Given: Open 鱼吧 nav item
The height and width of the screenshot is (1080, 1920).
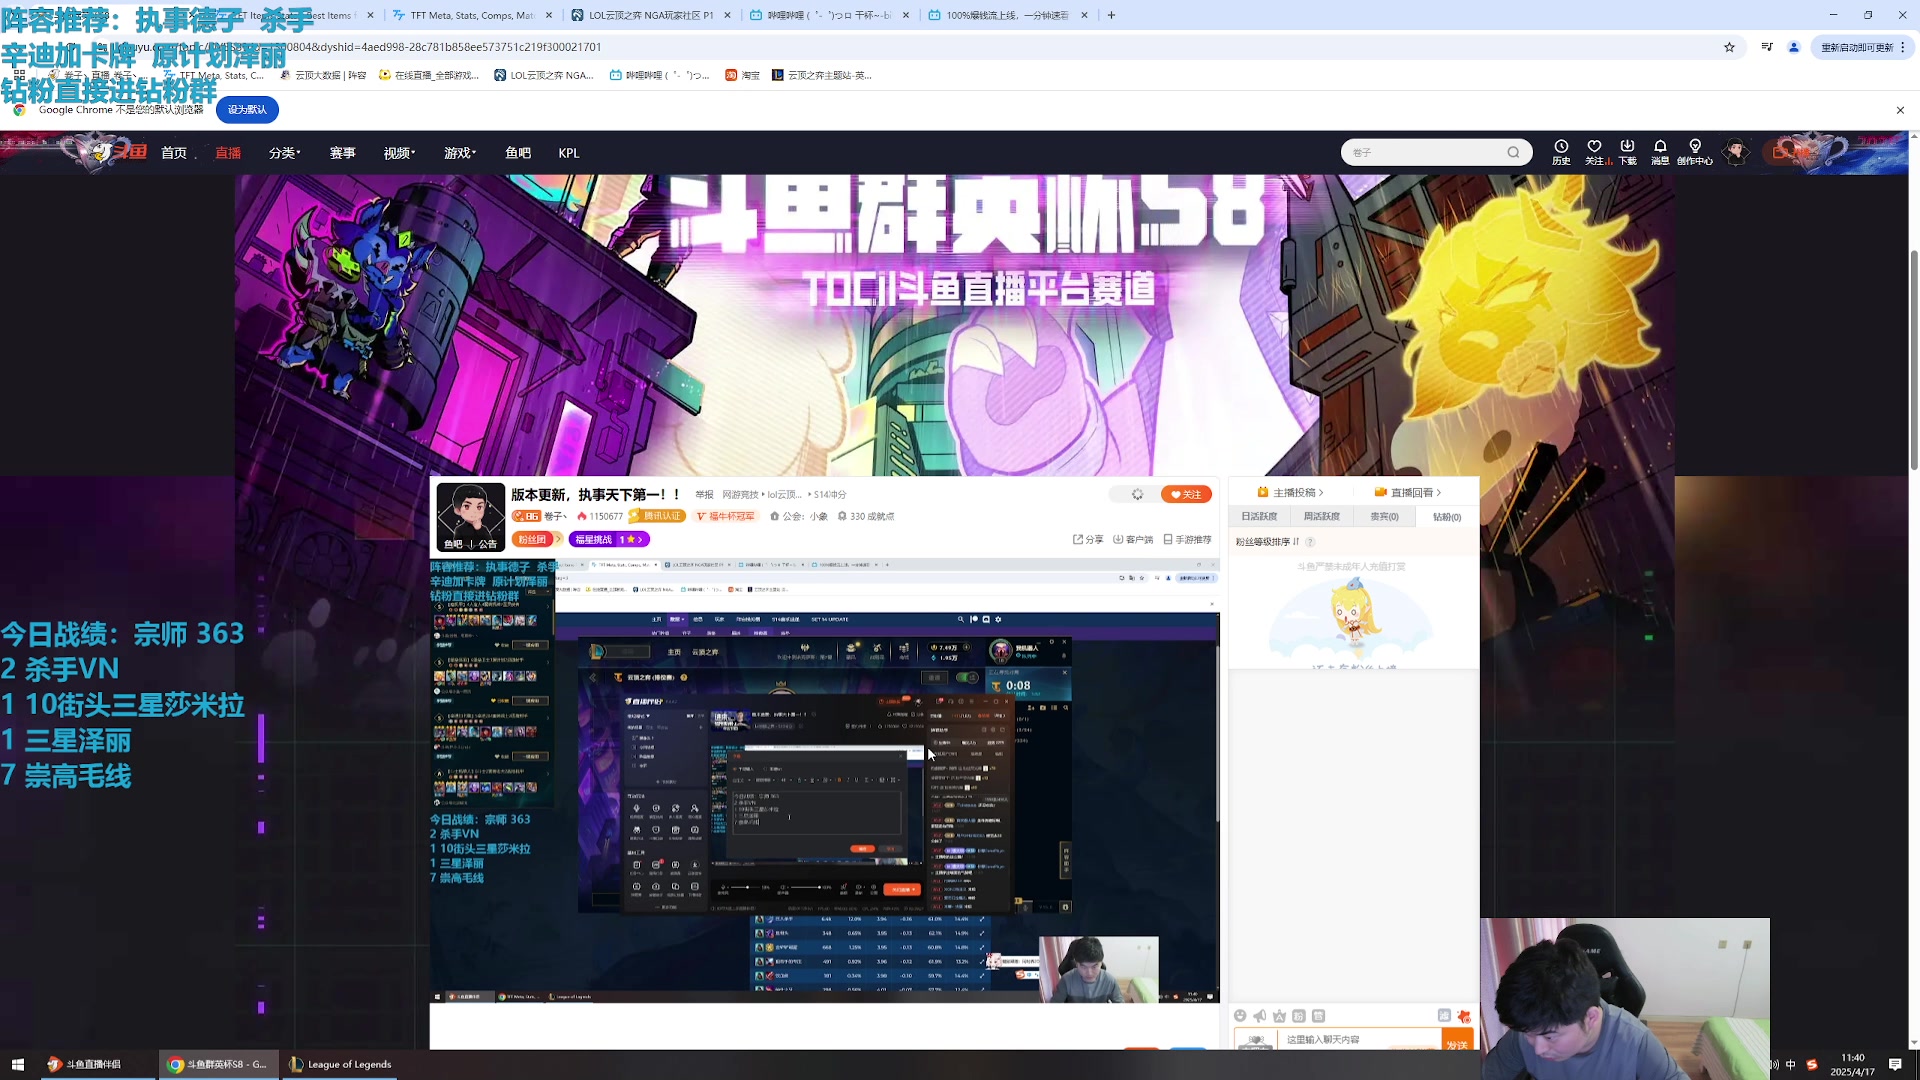Looking at the screenshot, I should (x=518, y=153).
